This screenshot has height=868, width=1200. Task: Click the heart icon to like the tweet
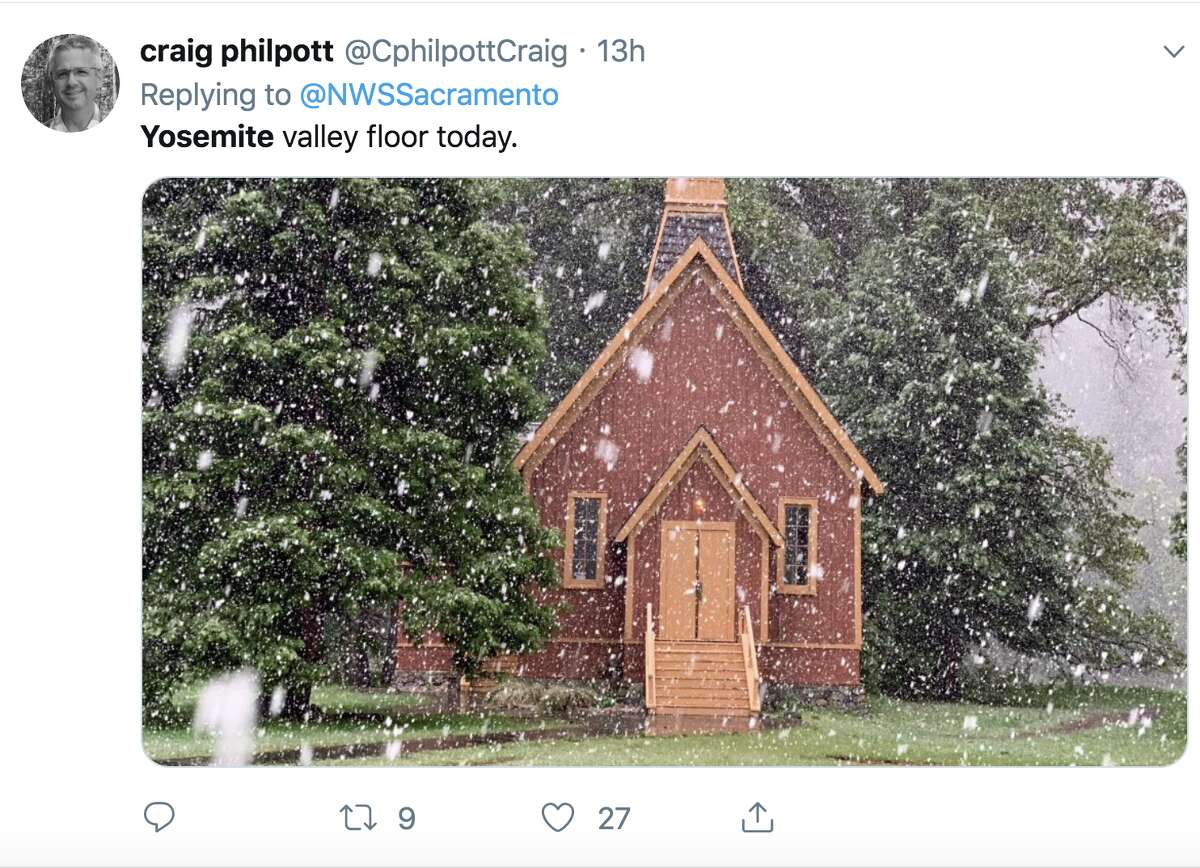[557, 817]
